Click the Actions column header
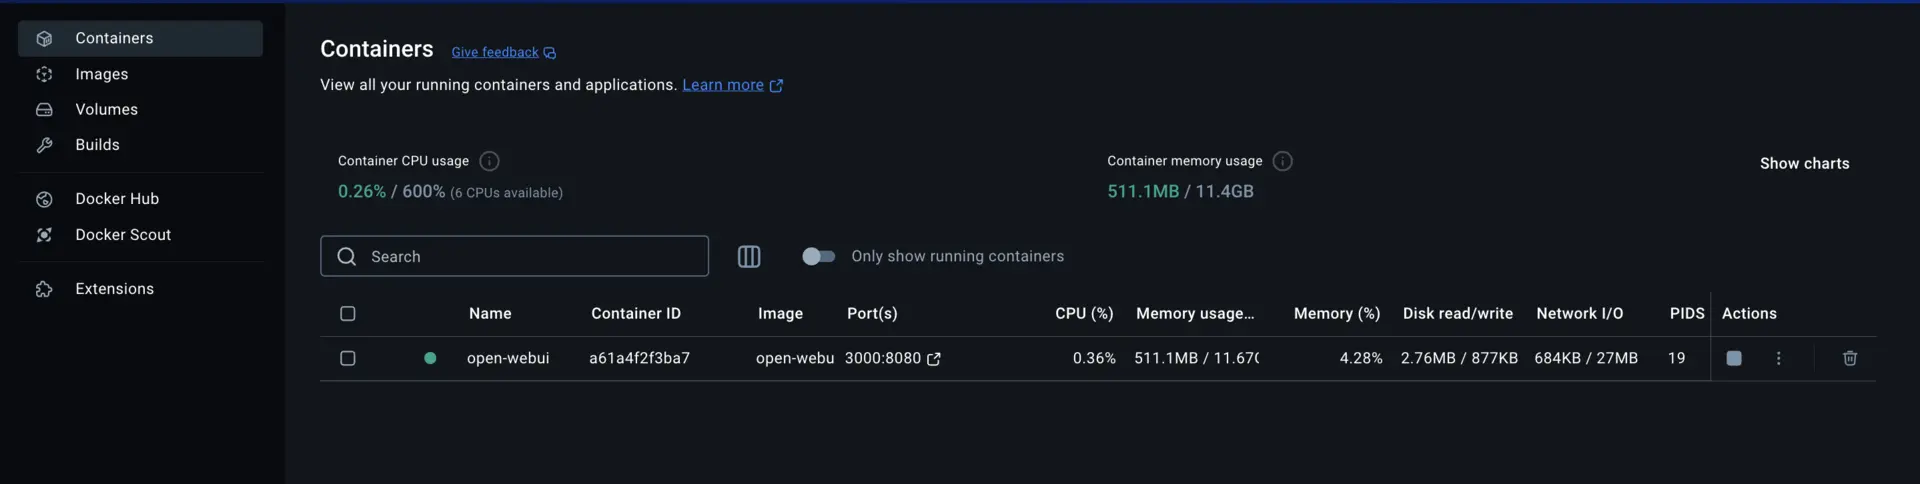 tap(1749, 313)
